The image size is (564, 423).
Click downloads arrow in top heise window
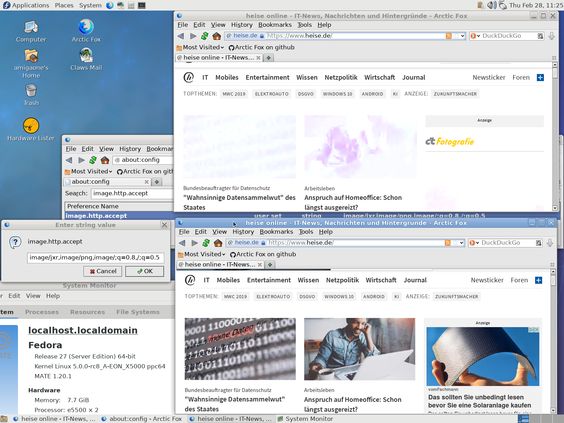pos(551,36)
